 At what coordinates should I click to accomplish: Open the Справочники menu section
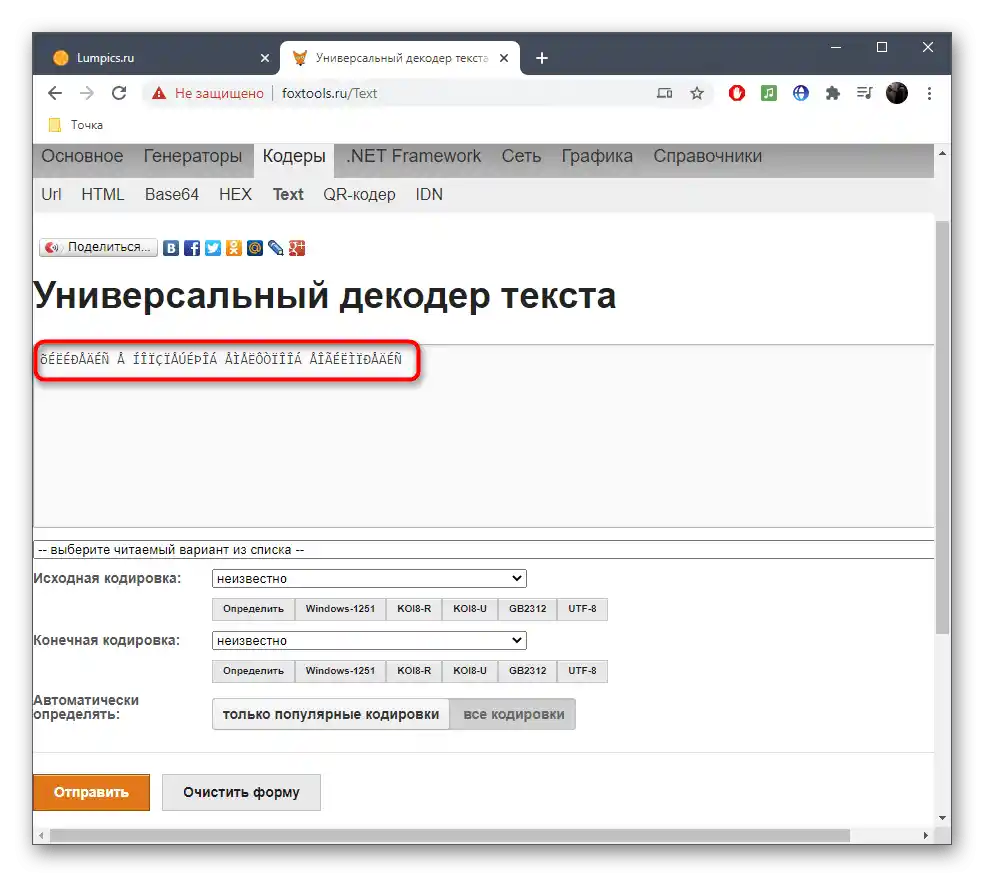pos(707,156)
